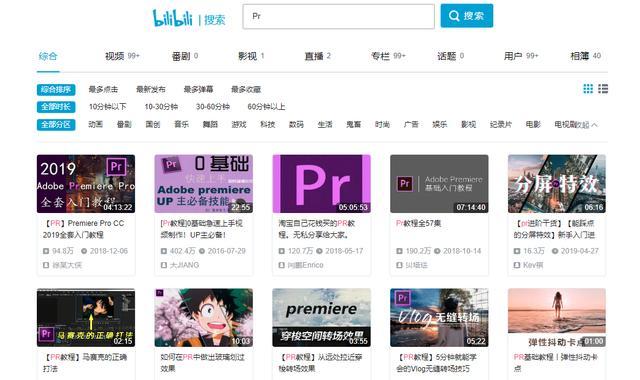The height and width of the screenshot is (380, 640).
Task: Open title Pr教程全57集
Action: point(418,223)
